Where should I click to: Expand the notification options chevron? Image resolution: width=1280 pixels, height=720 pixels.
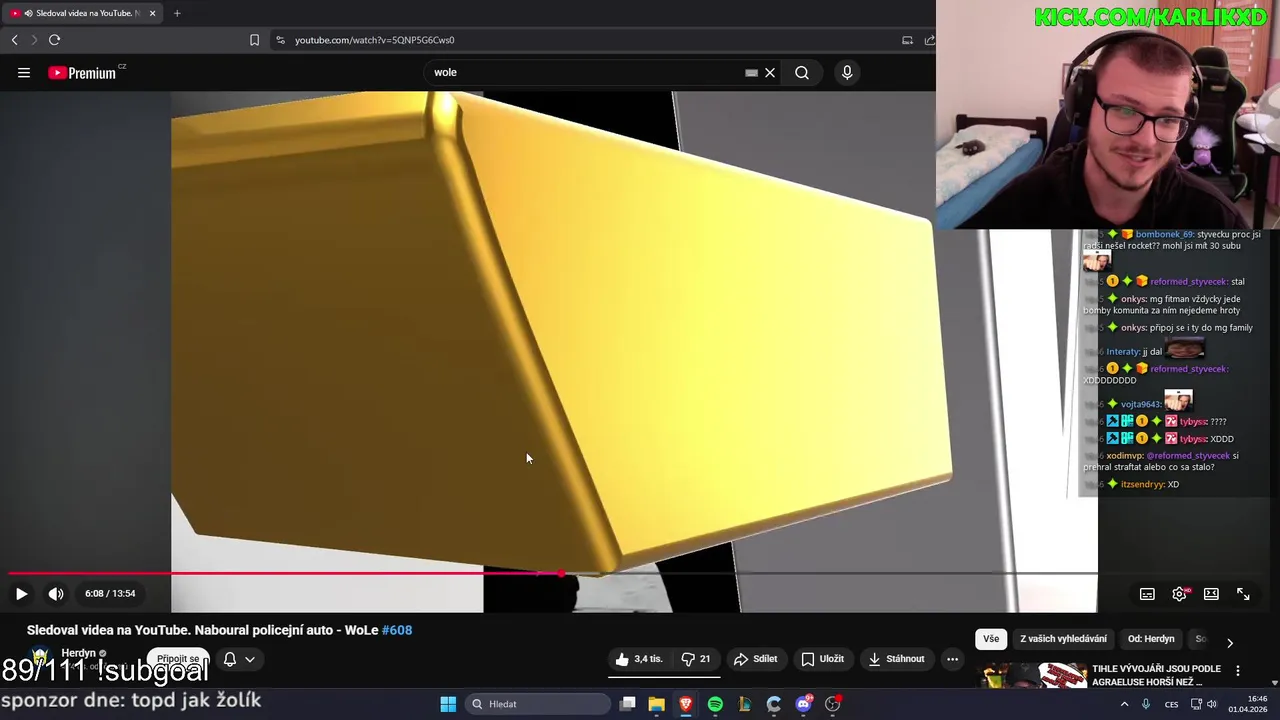250,659
